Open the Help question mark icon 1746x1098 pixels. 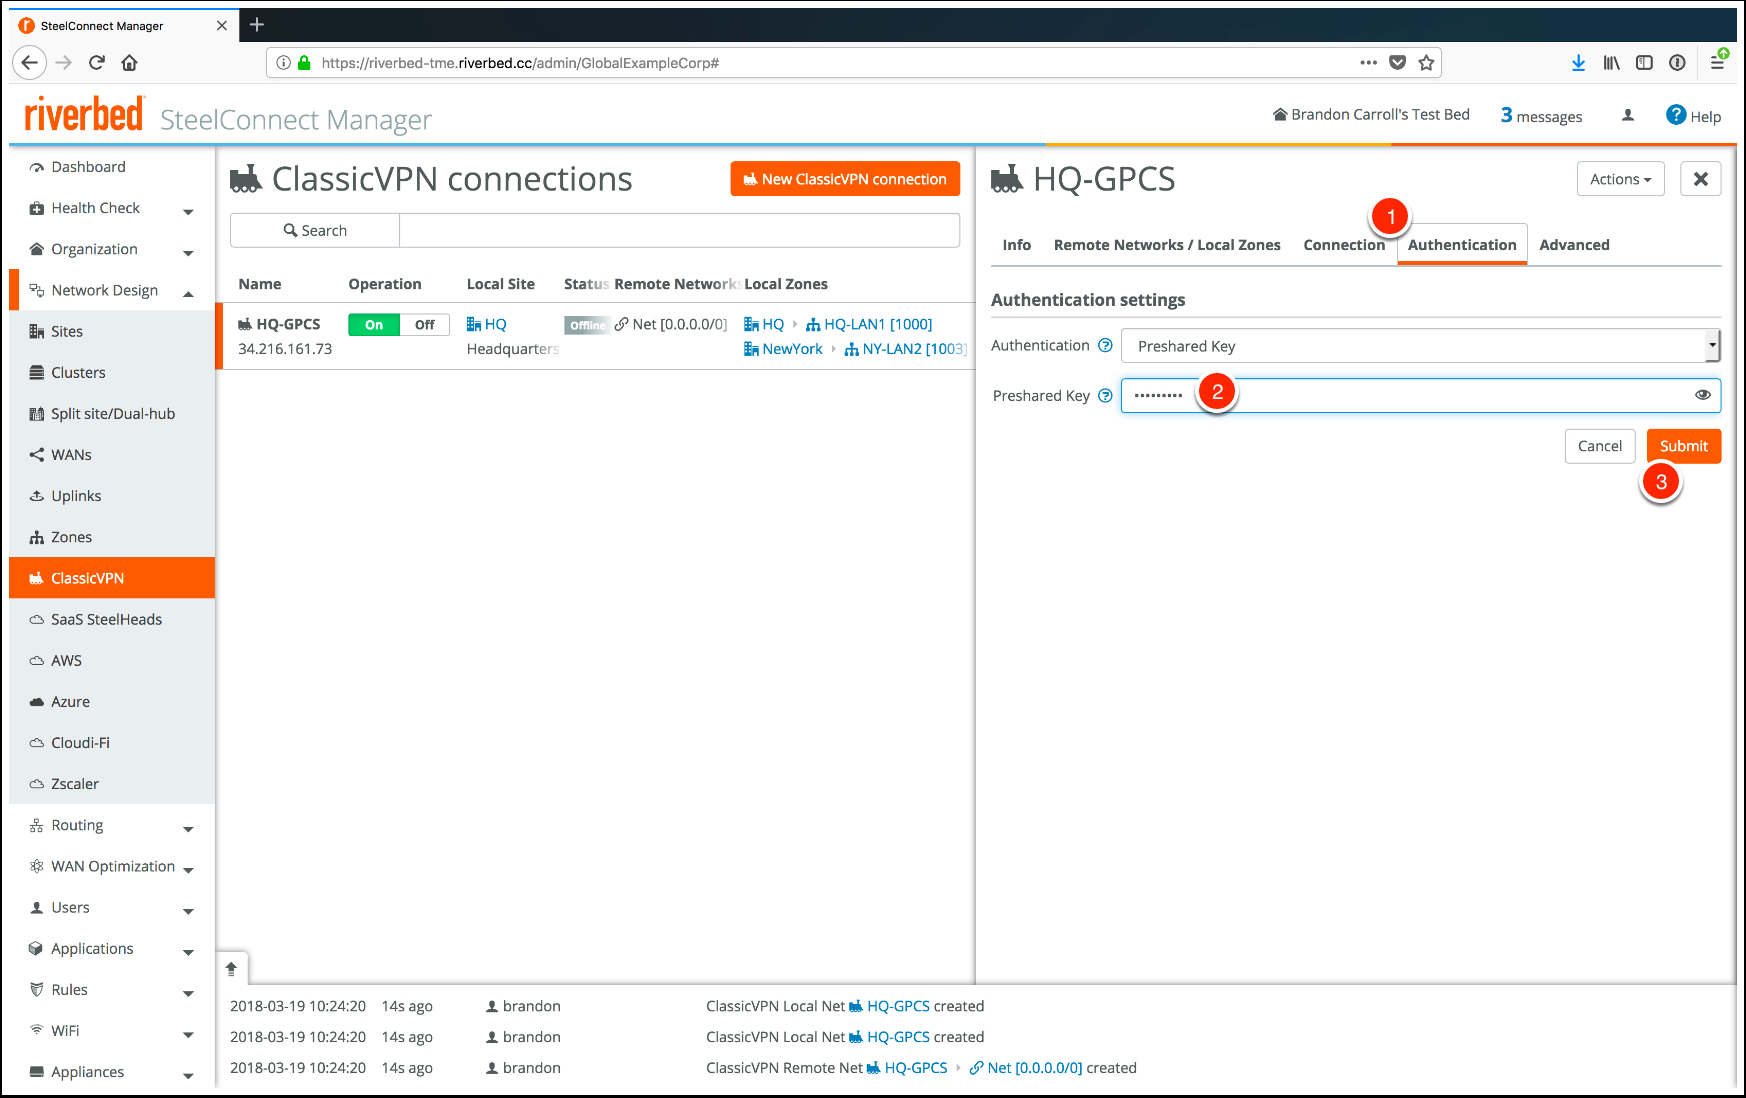(1676, 115)
